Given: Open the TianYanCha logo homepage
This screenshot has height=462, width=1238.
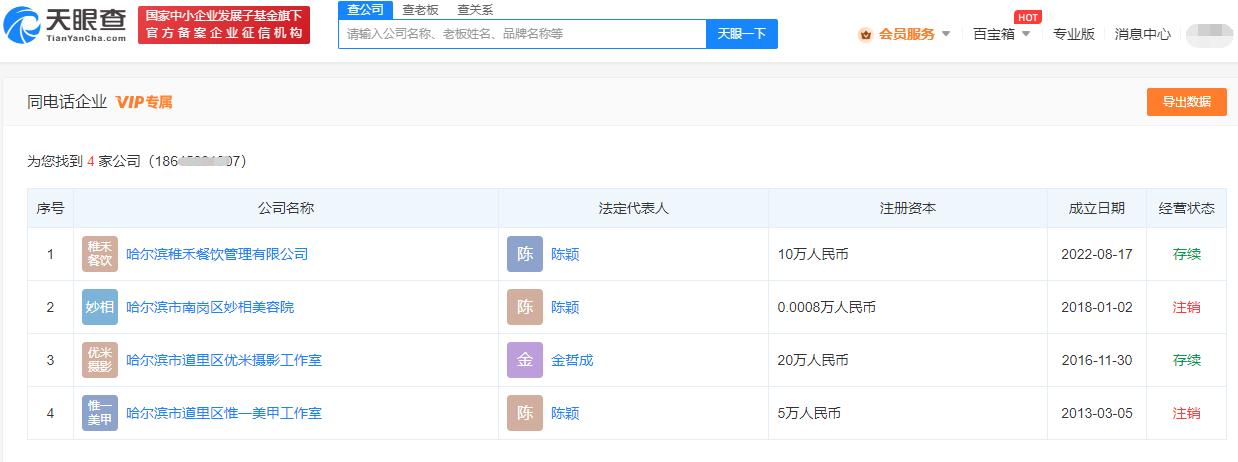Looking at the screenshot, I should coord(65,25).
